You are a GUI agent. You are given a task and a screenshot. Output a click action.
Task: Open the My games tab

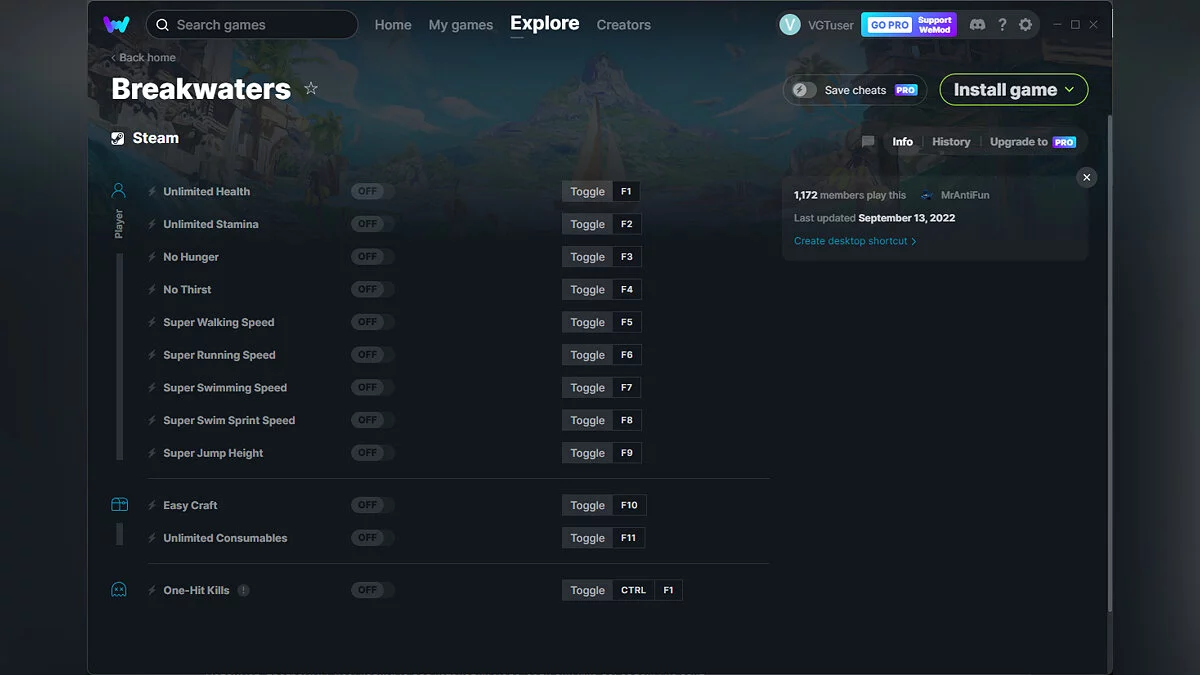[x=461, y=25]
